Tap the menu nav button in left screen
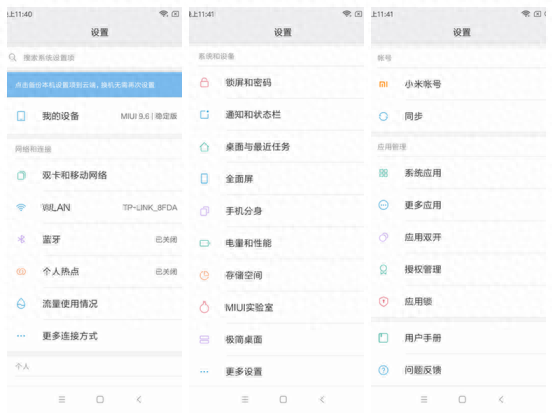Image resolution: width=553 pixels, height=420 pixels. pyautogui.click(x=62, y=399)
